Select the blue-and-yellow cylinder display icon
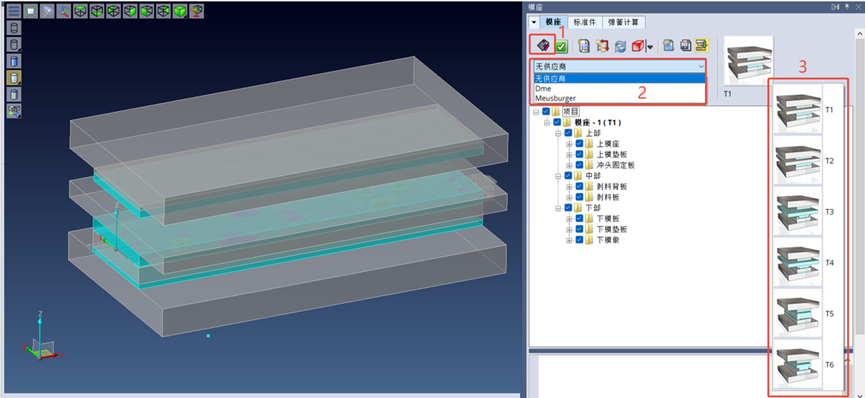This screenshot has width=865, height=398. point(14,94)
